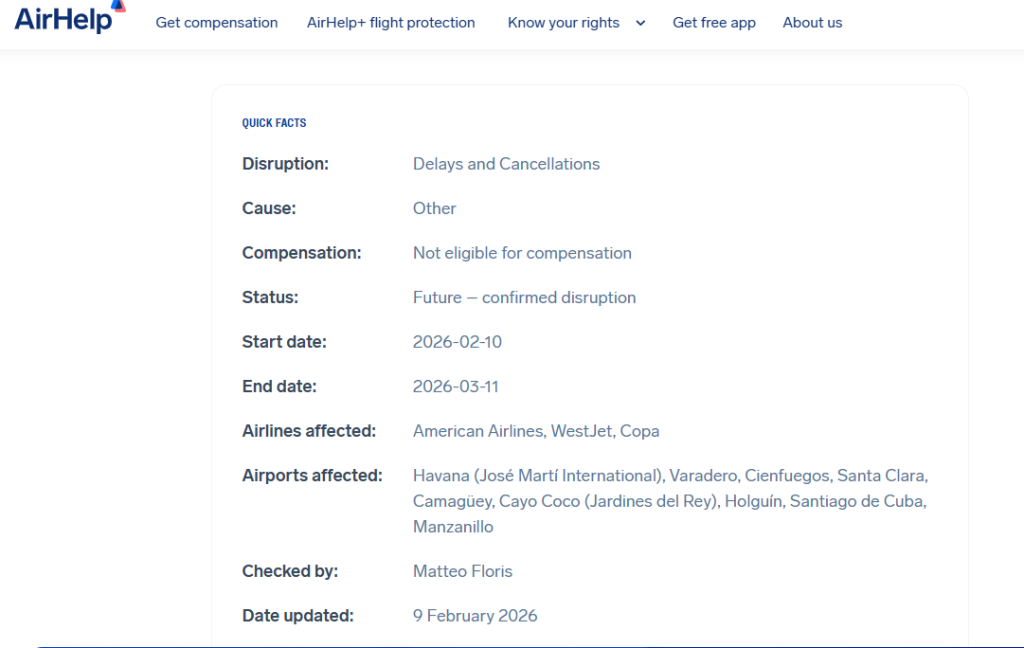Click the Future — confirmed disruption status link
The height and width of the screenshot is (648, 1024).
524,297
